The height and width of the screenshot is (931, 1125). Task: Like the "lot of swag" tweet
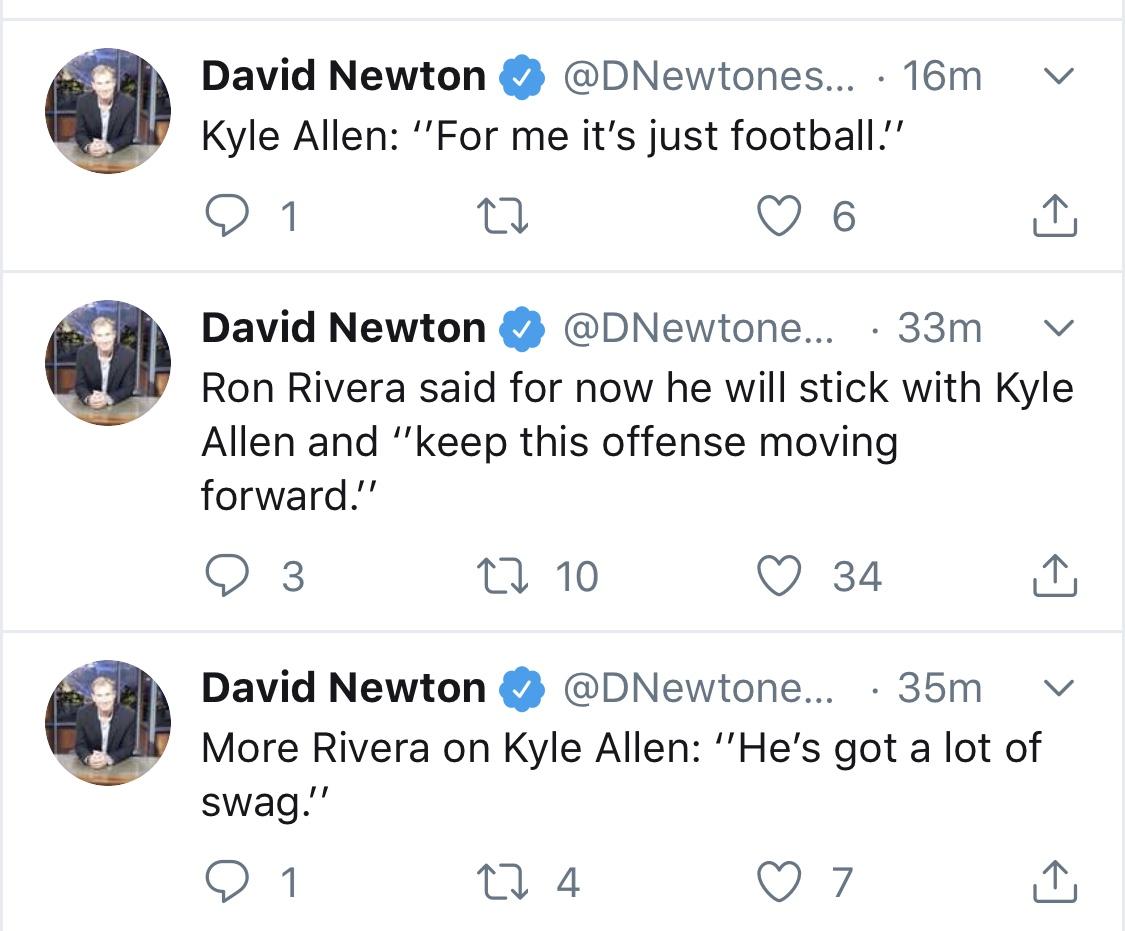tap(779, 882)
